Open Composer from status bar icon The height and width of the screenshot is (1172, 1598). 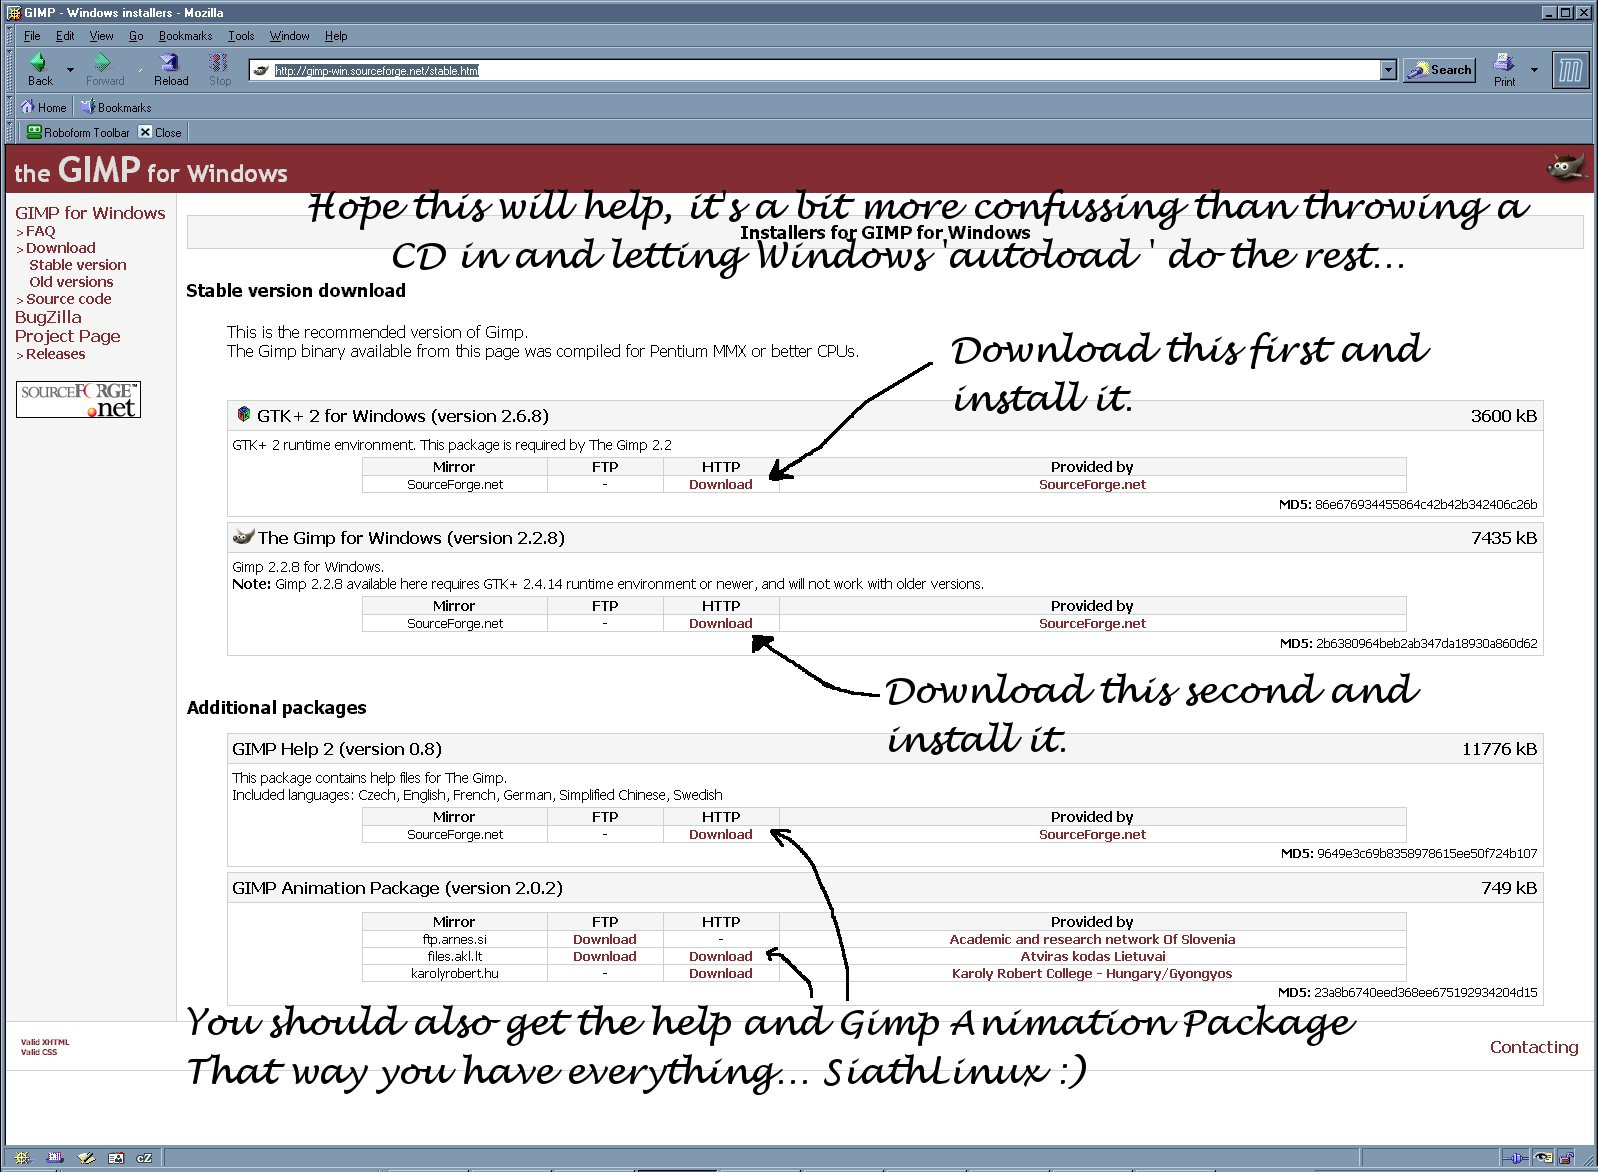(86, 1158)
